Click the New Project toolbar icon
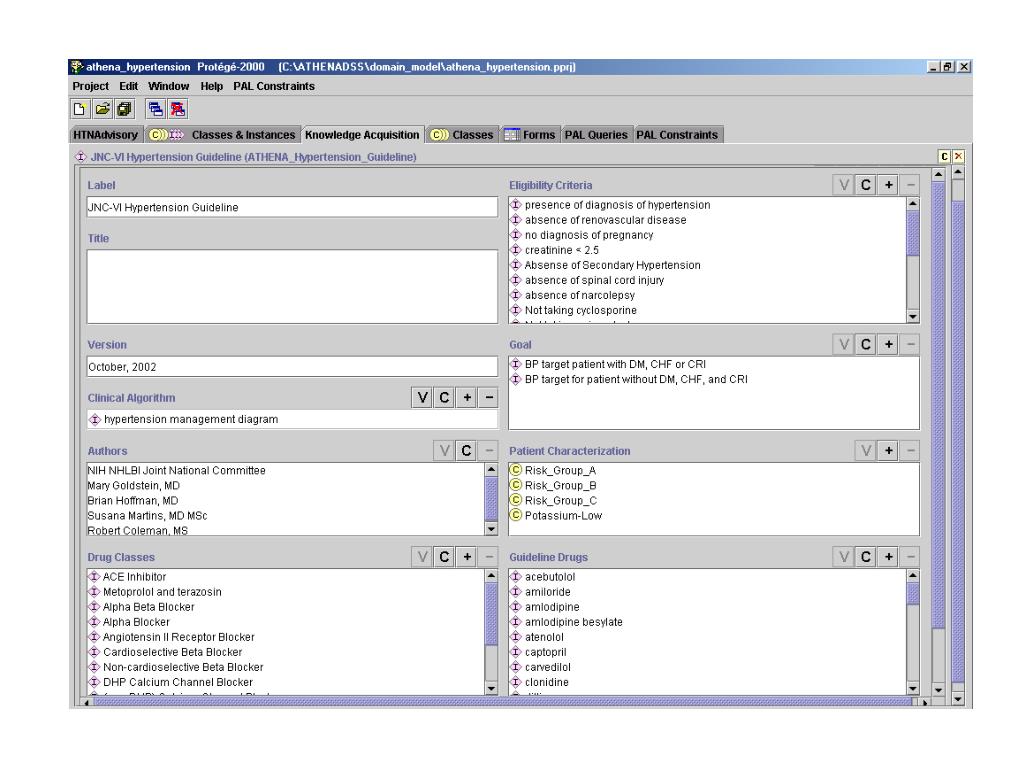Image resolution: width=1024 pixels, height=768 pixels. 80,109
